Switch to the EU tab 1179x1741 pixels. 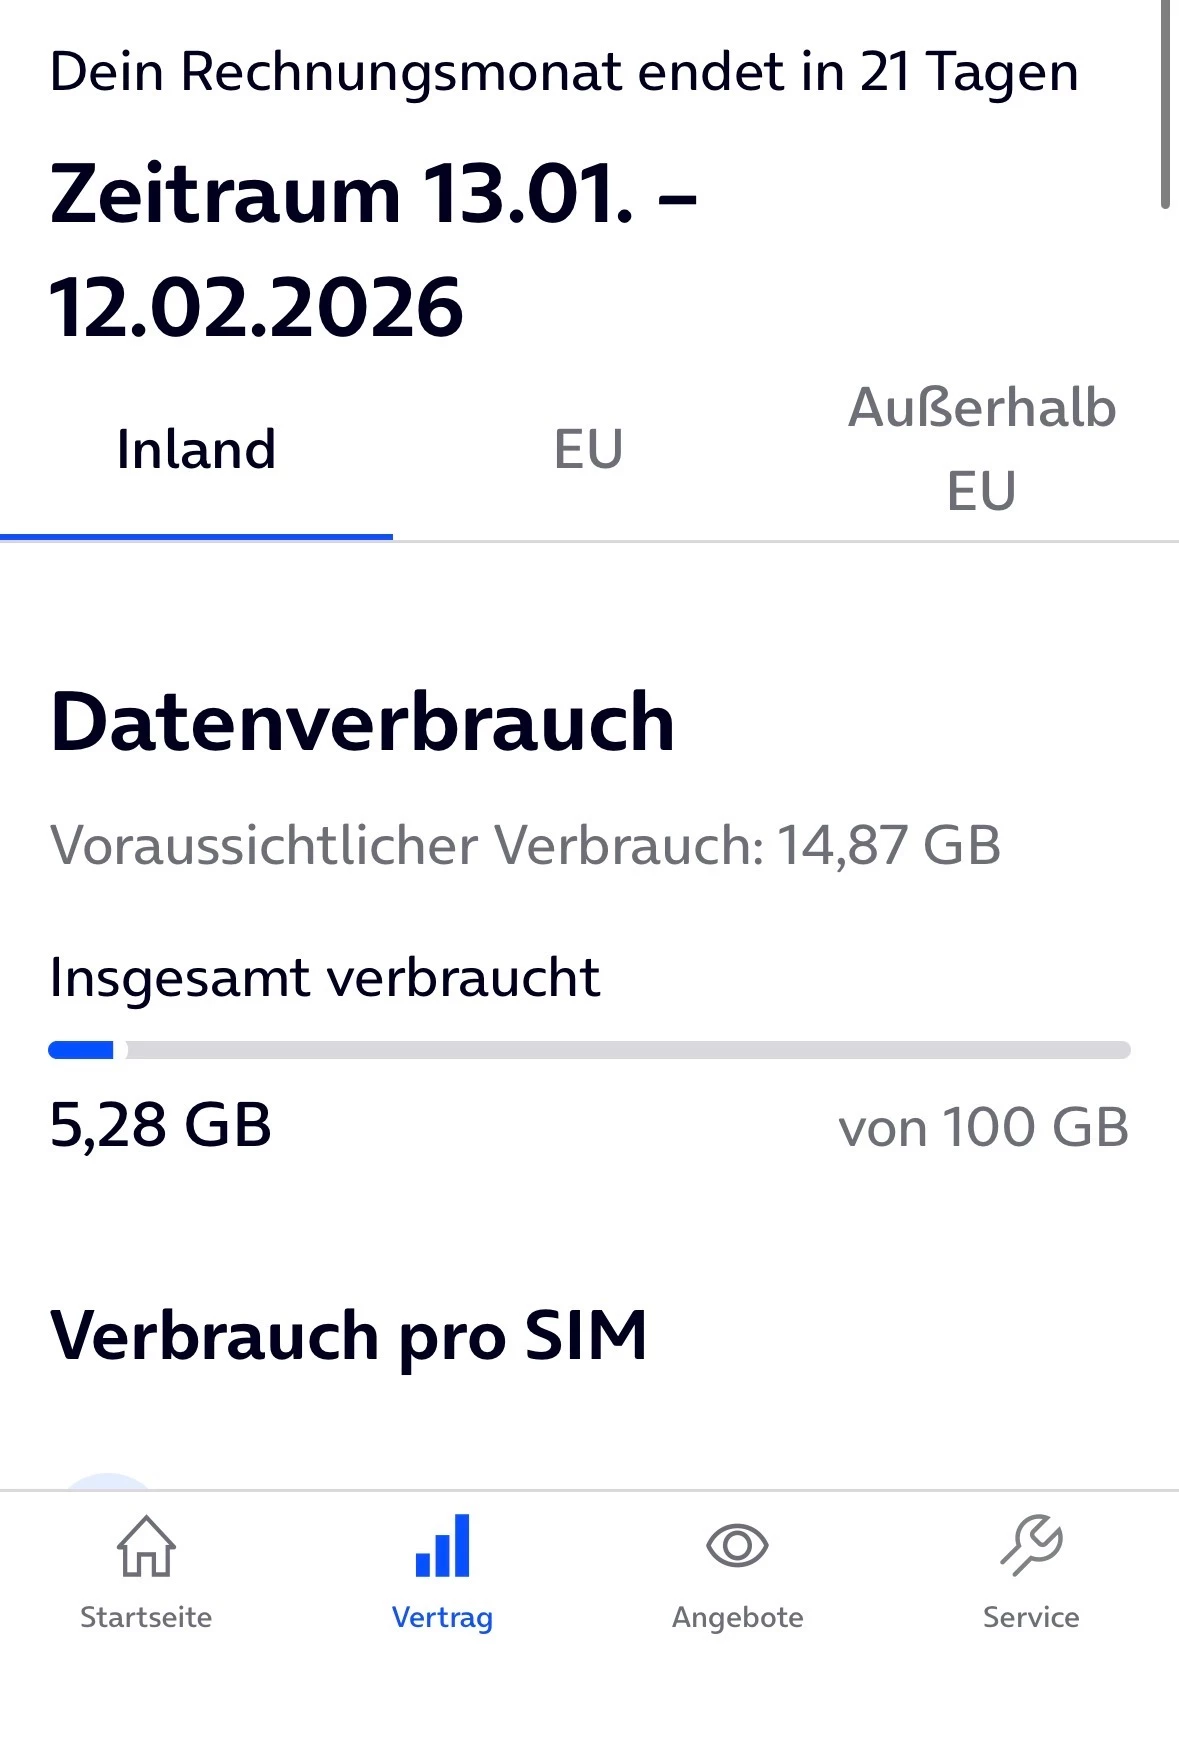[x=589, y=449]
